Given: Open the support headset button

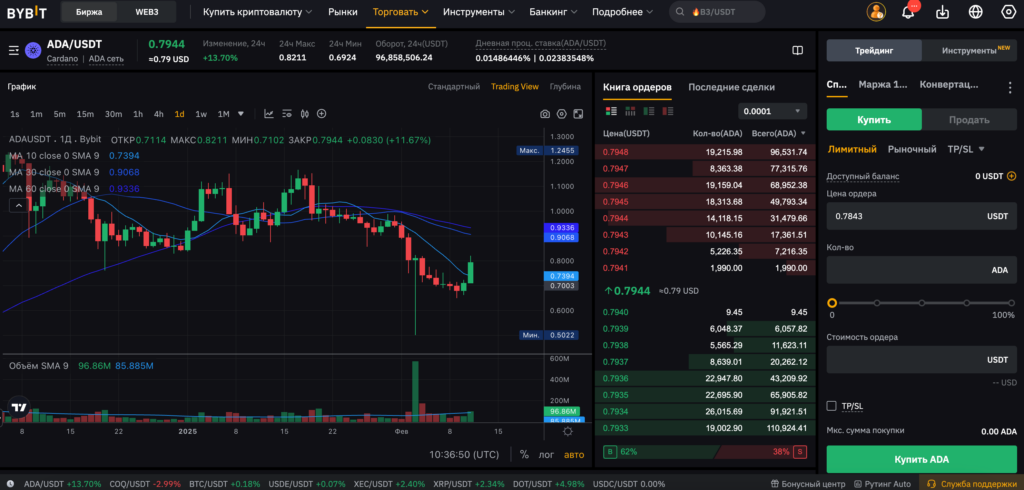Looking at the screenshot, I should (971, 483).
